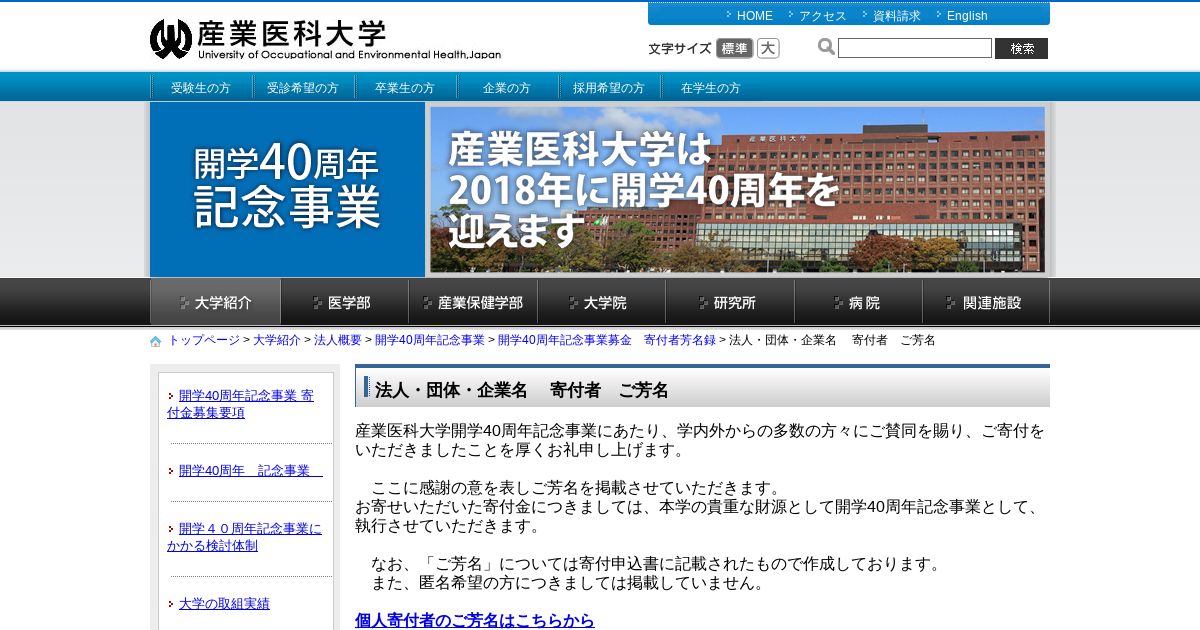Open sidebar link 開学40周年 記念事業
This screenshot has height=630, width=1200.
pyautogui.click(x=251, y=470)
